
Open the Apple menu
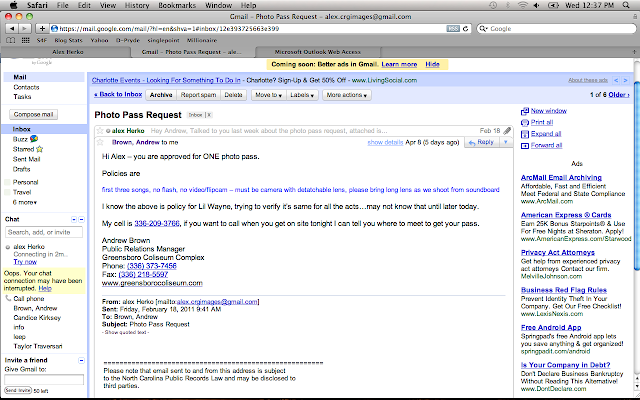pyautogui.click(x=13, y=5)
